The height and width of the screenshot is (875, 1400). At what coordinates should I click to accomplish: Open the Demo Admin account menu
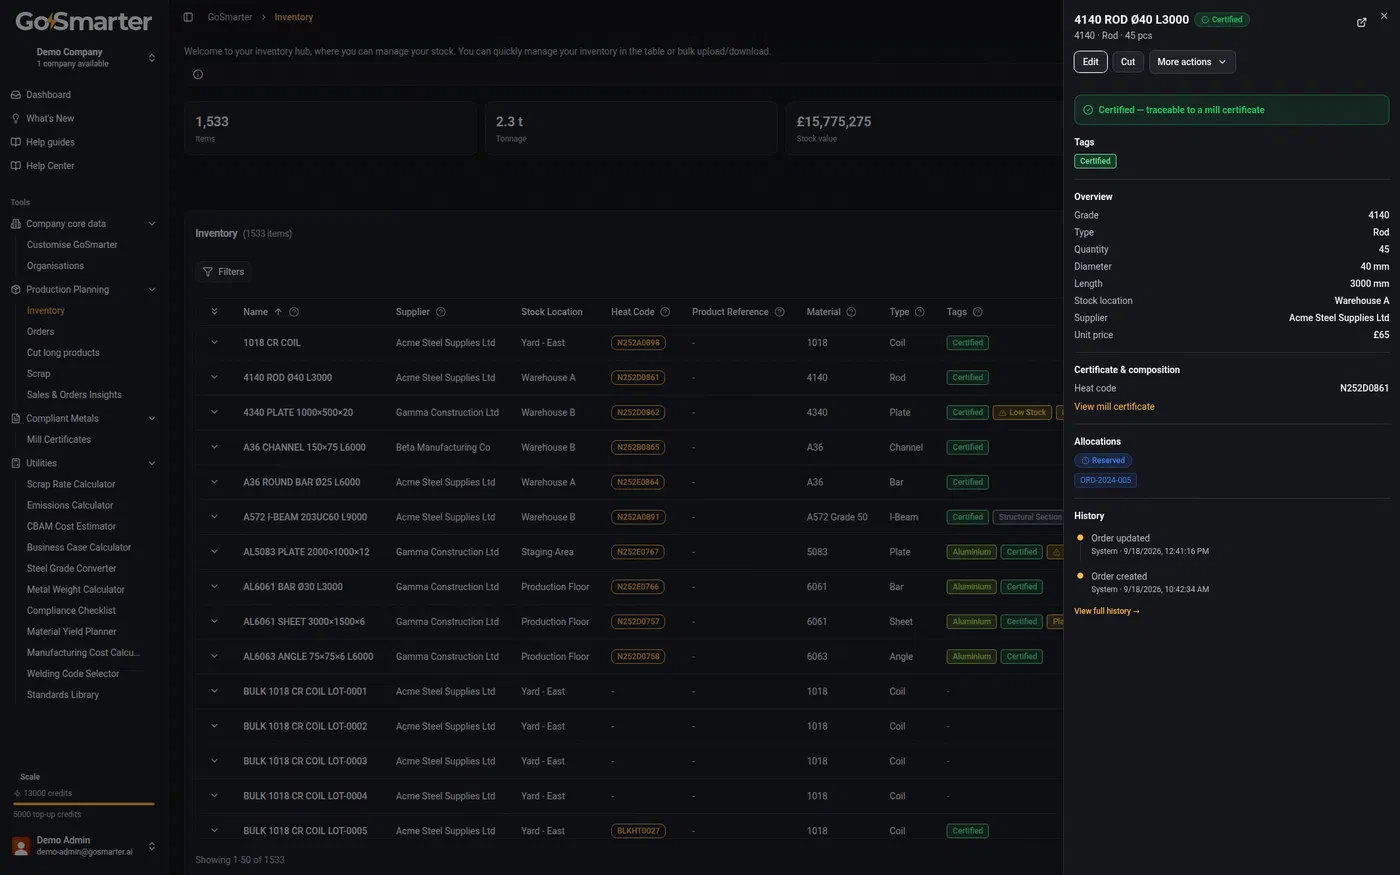83,846
